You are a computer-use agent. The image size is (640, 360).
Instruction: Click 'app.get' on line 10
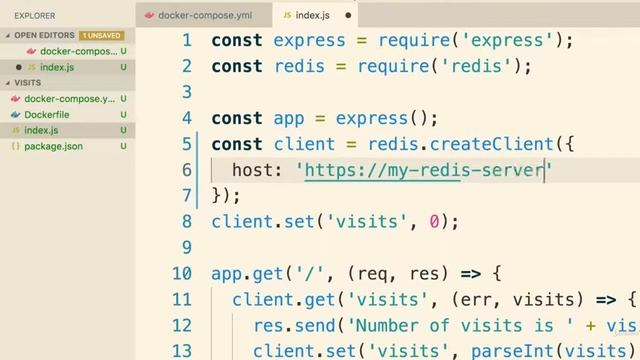coord(247,274)
